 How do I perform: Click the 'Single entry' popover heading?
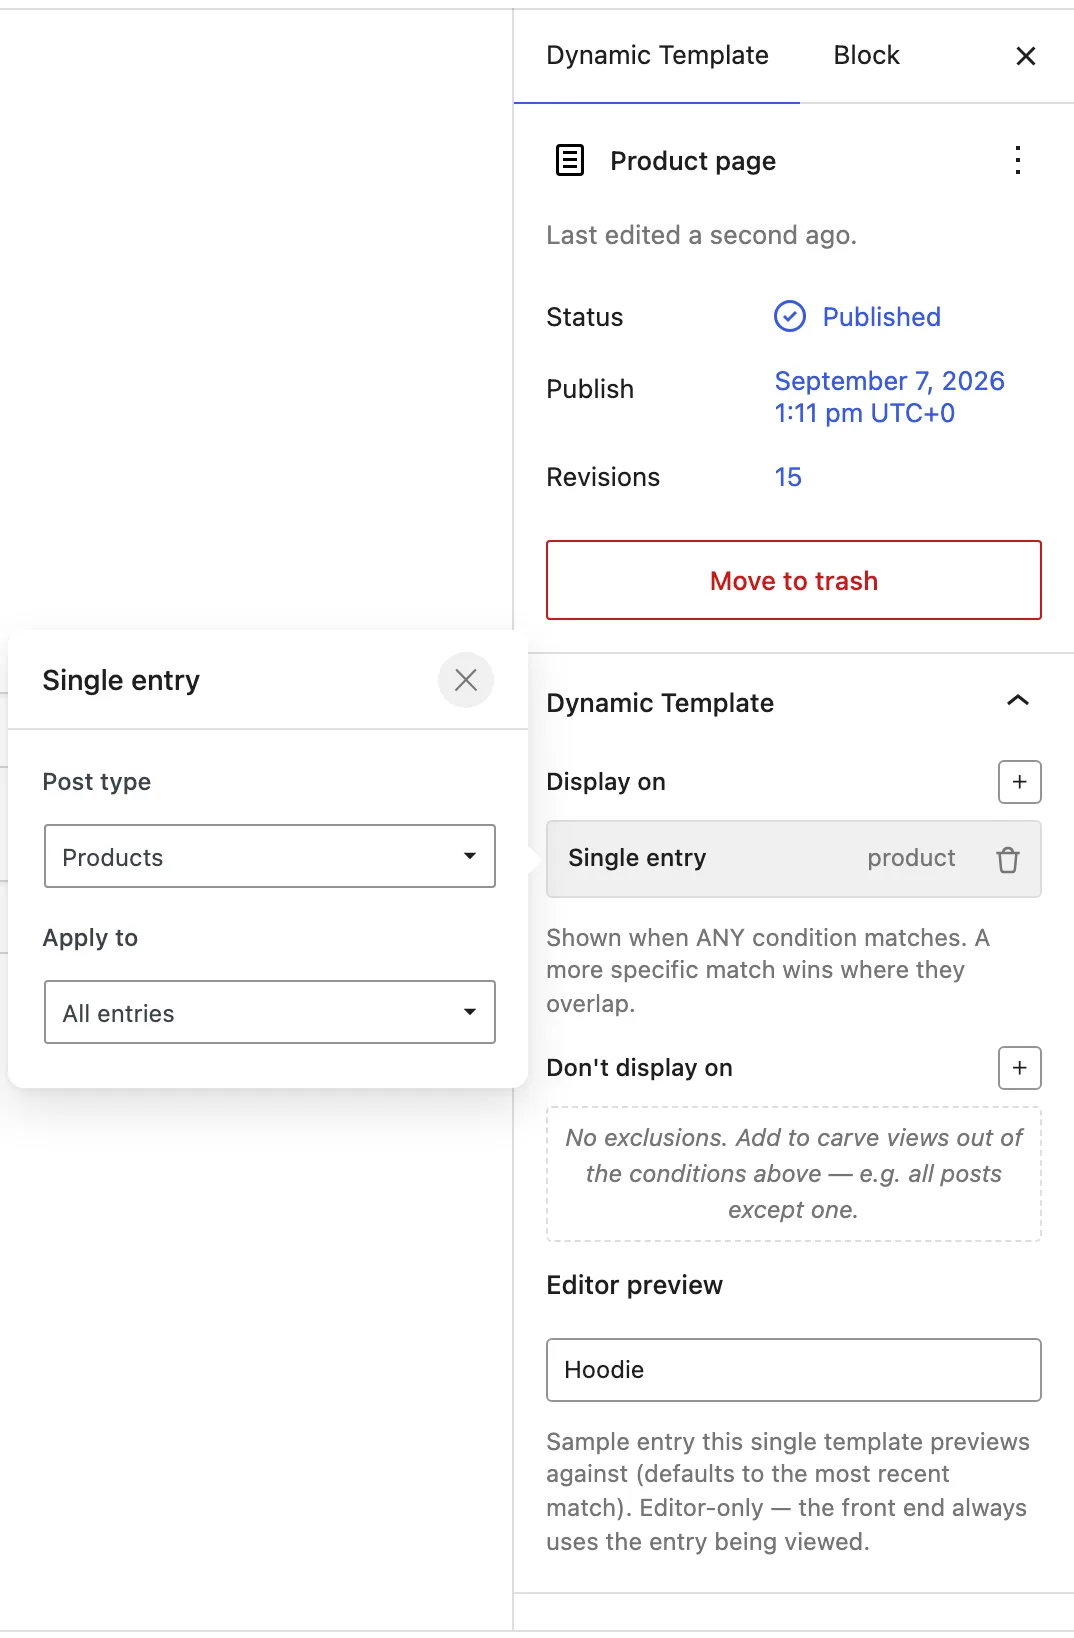pyautogui.click(x=121, y=680)
